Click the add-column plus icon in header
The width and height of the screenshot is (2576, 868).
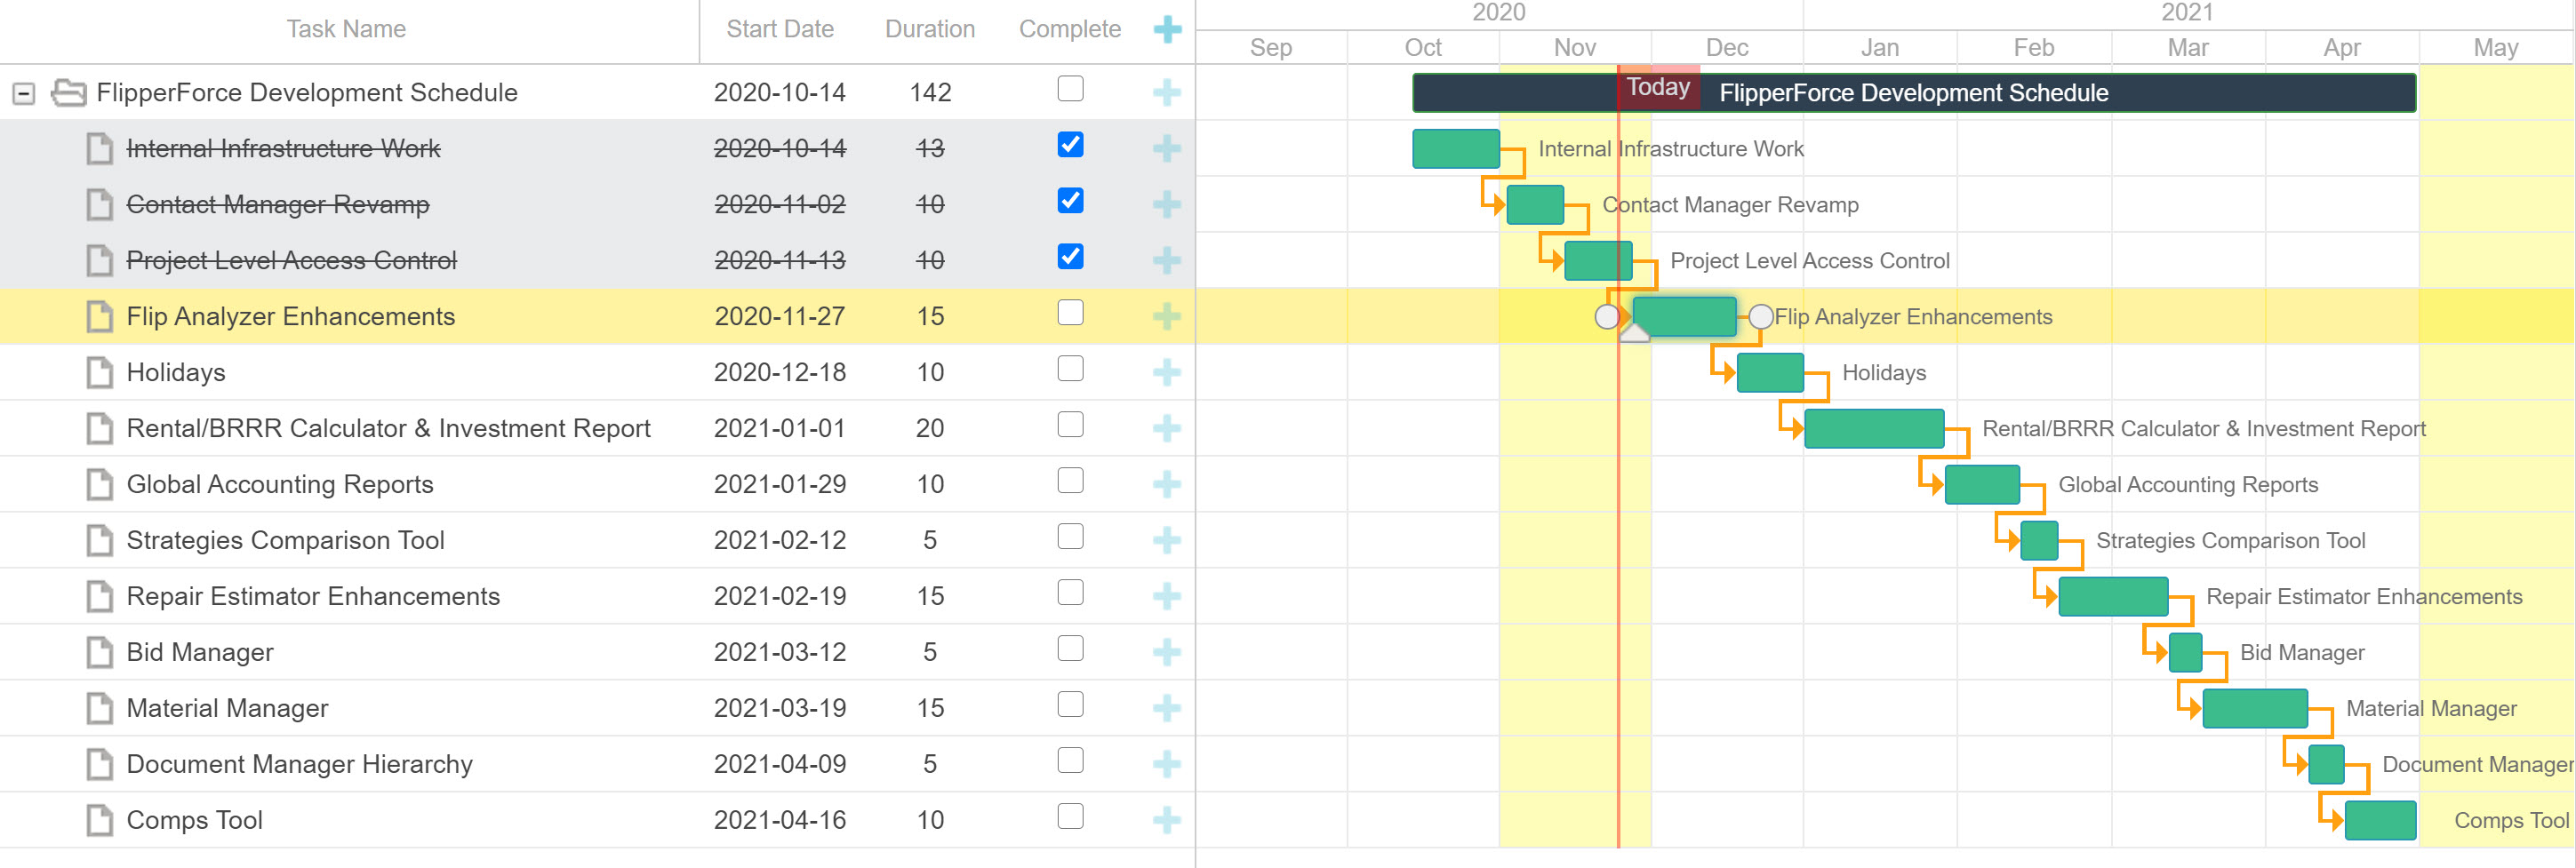pyautogui.click(x=1167, y=29)
